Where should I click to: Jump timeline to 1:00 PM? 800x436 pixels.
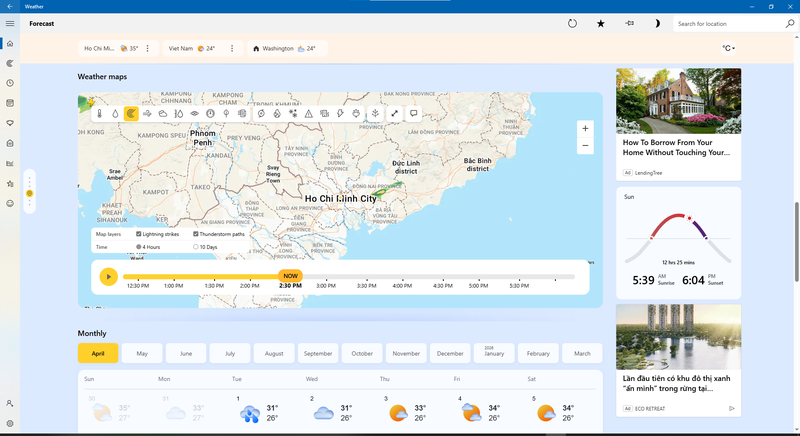tap(173, 286)
